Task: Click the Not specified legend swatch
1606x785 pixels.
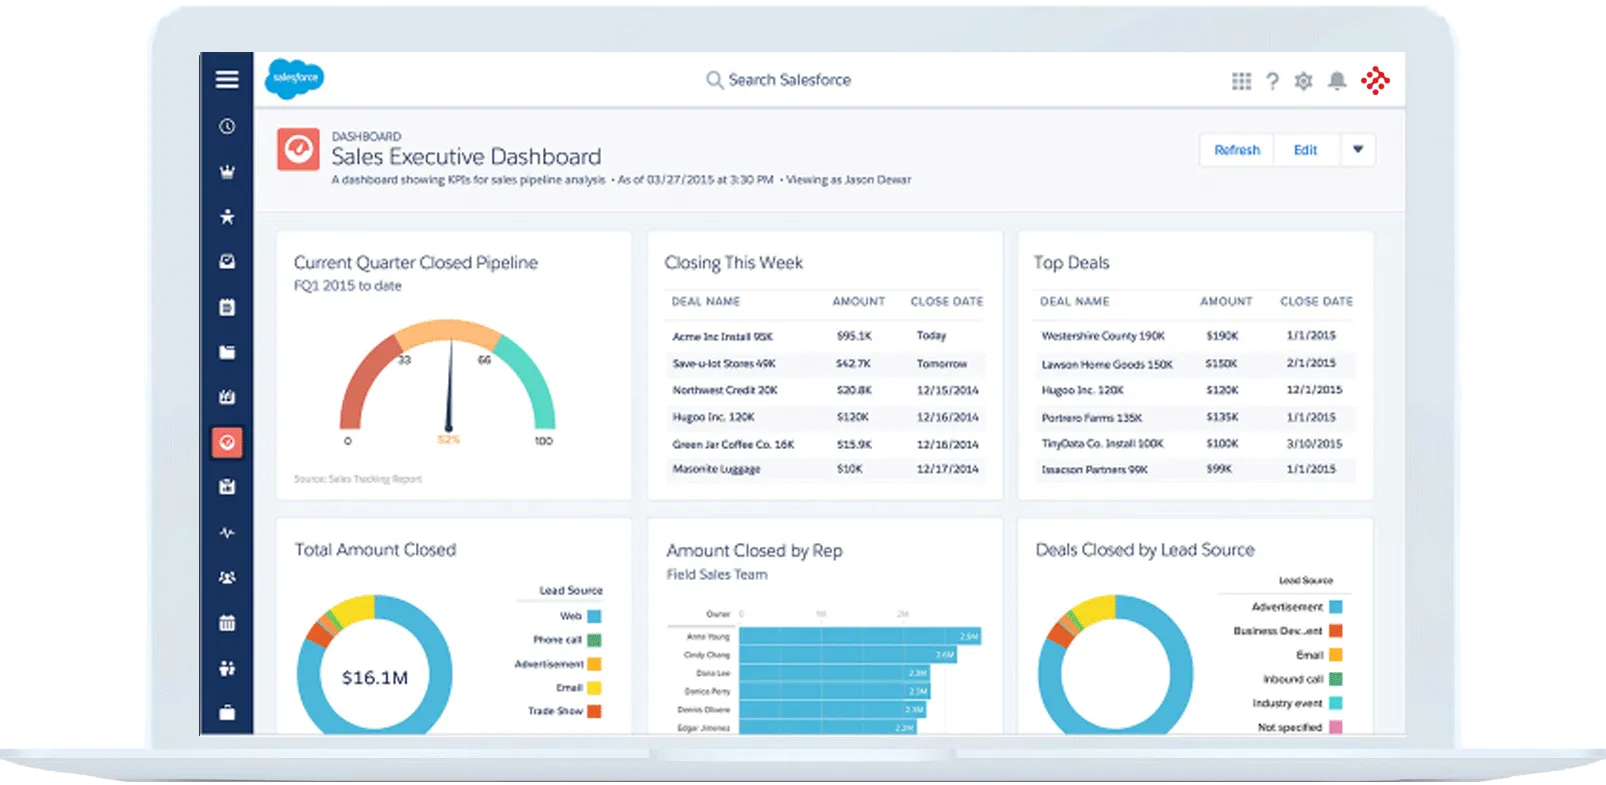Action: tap(1336, 727)
